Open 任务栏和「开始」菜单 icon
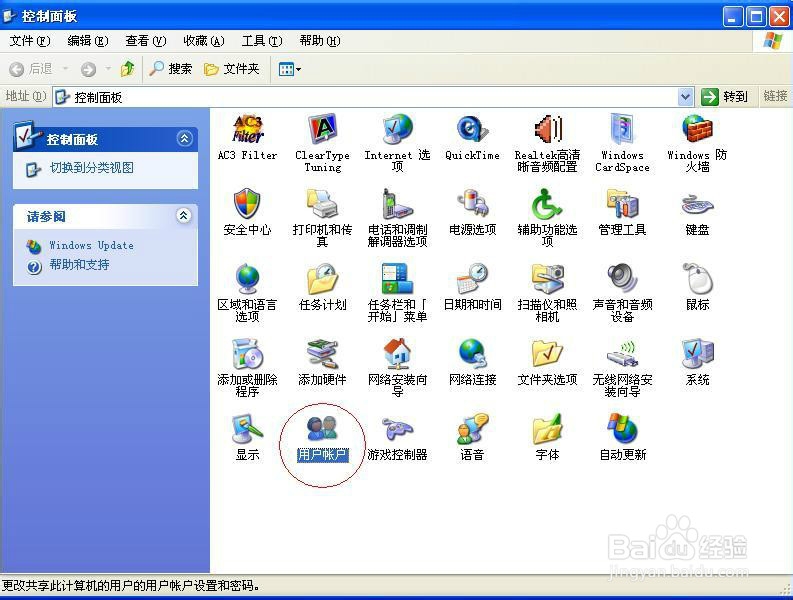 [397, 279]
